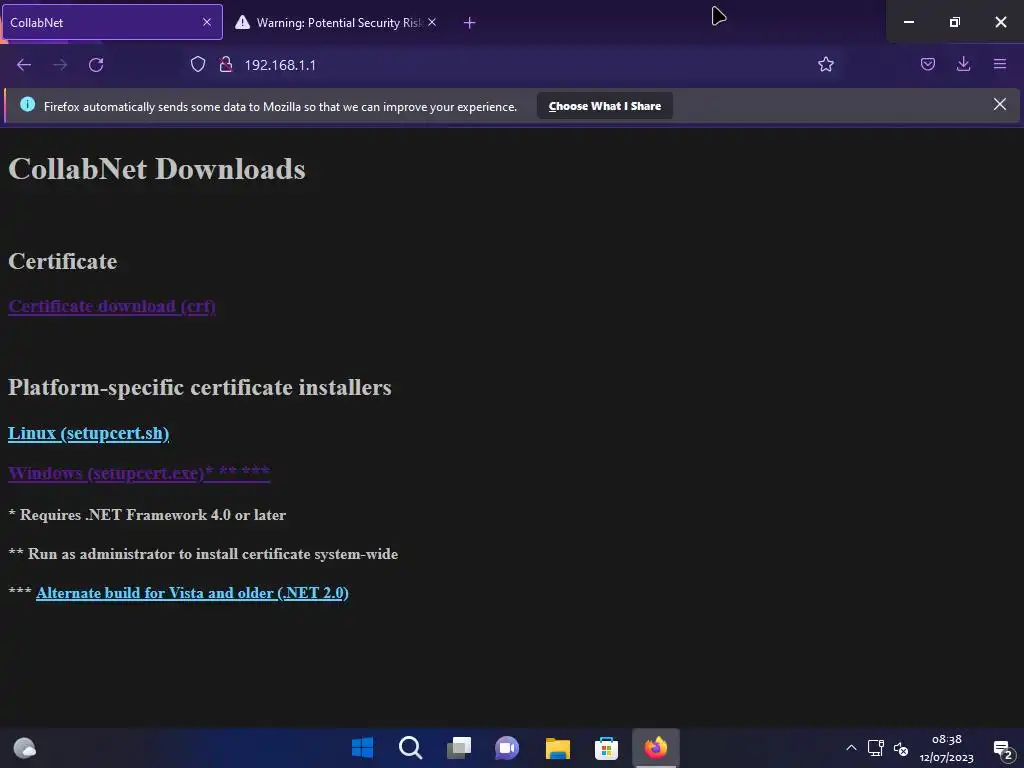This screenshot has width=1024, height=768.
Task: Bookmark this page with the star icon
Action: (x=825, y=64)
